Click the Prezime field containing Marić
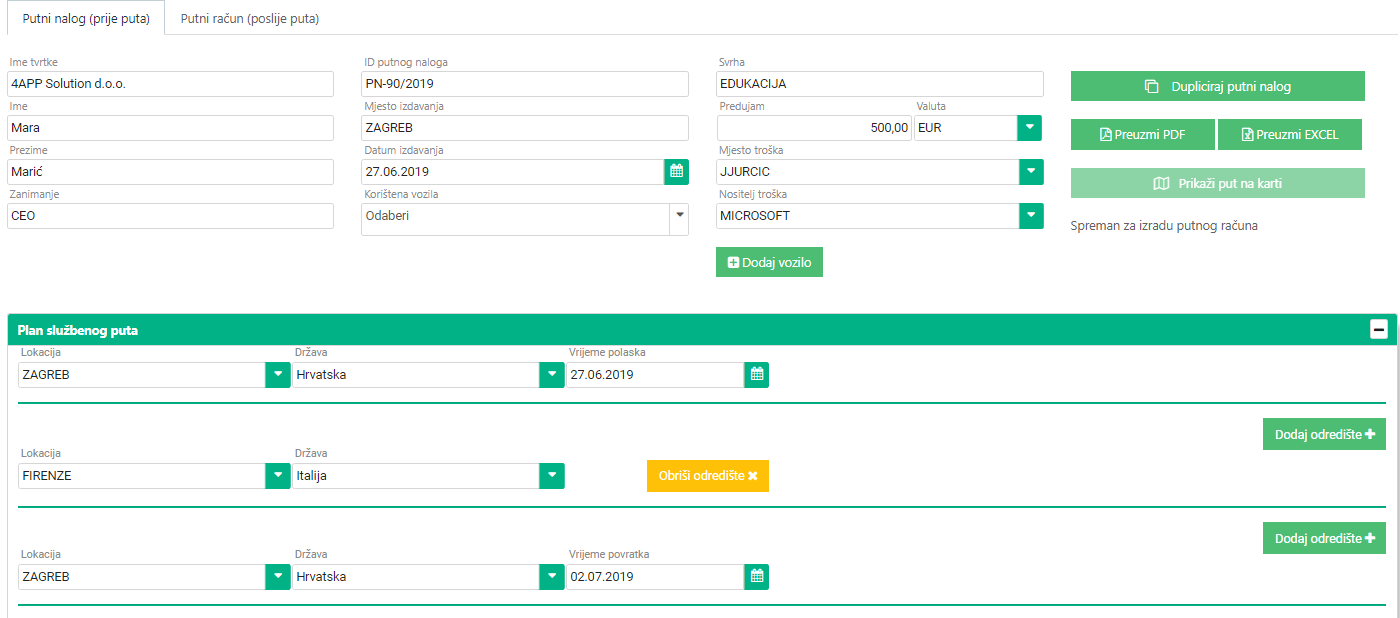The image size is (1400, 618). pos(170,172)
